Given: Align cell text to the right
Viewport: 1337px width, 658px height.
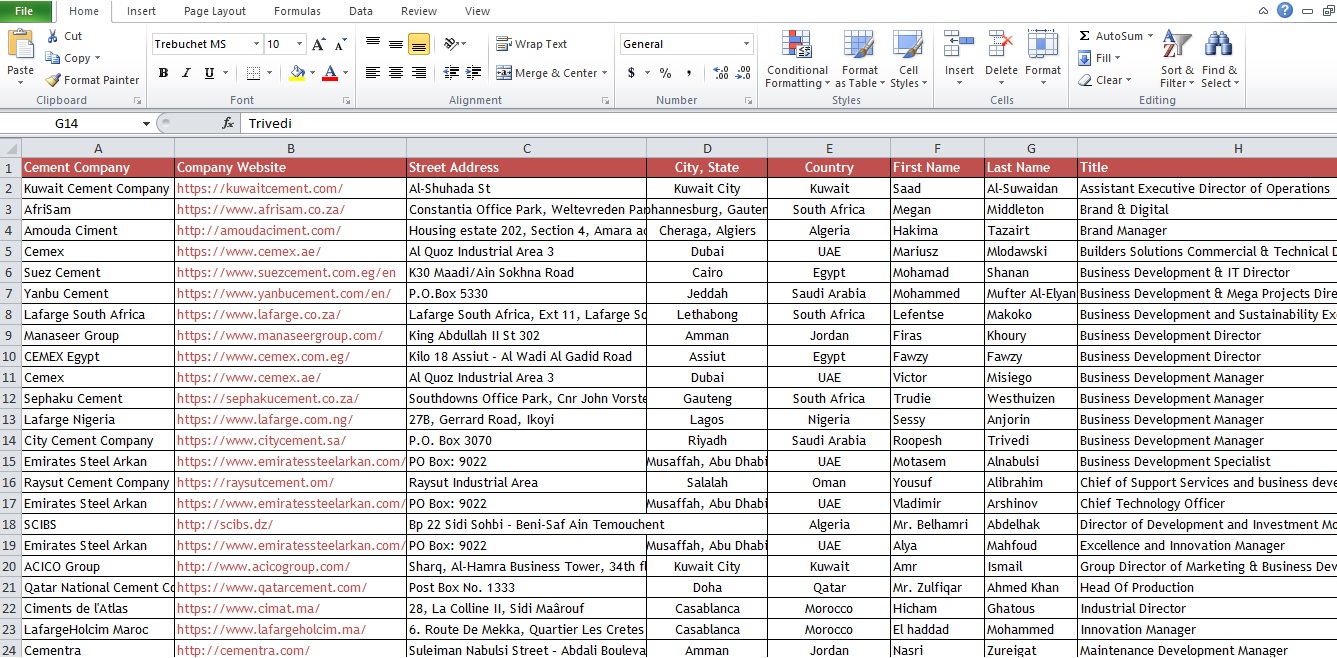Looking at the screenshot, I should point(419,73).
